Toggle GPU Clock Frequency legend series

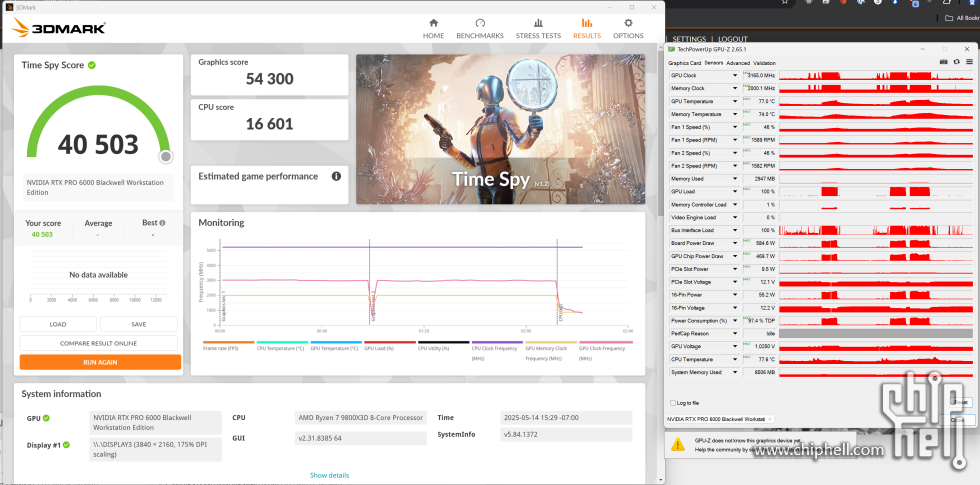(604, 351)
